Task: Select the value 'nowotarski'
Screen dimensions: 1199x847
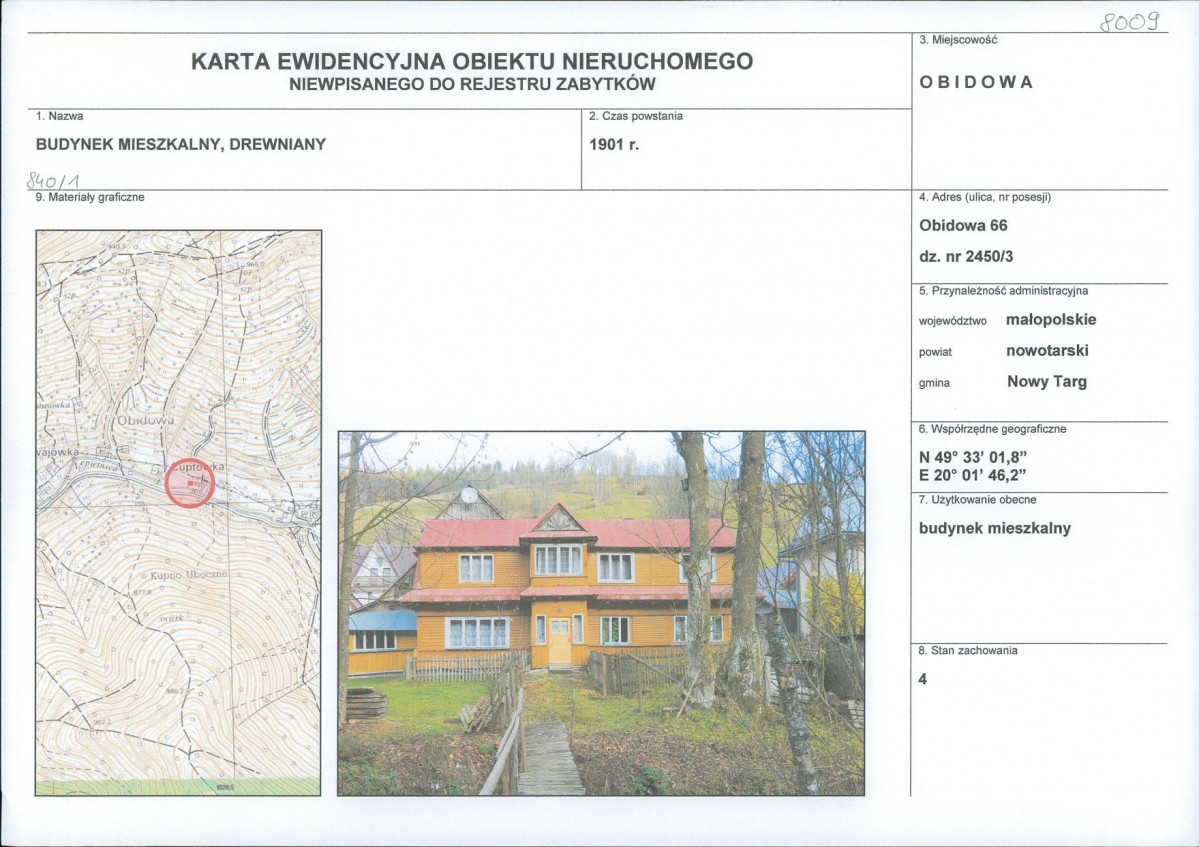Action: [x=1047, y=351]
